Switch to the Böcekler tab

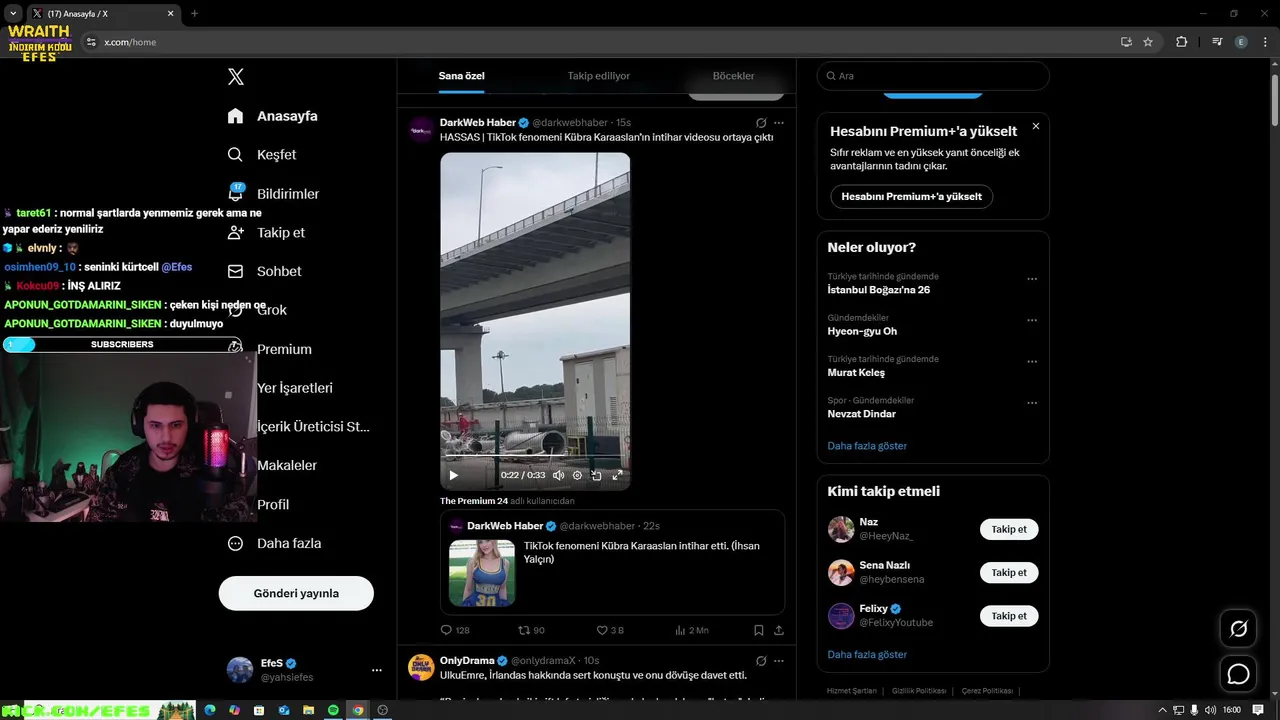[x=733, y=76]
